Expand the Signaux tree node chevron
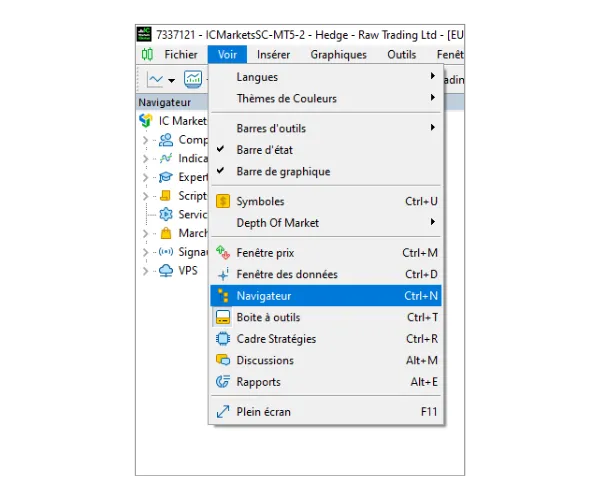Viewport: 600px width, 500px height. 145,252
